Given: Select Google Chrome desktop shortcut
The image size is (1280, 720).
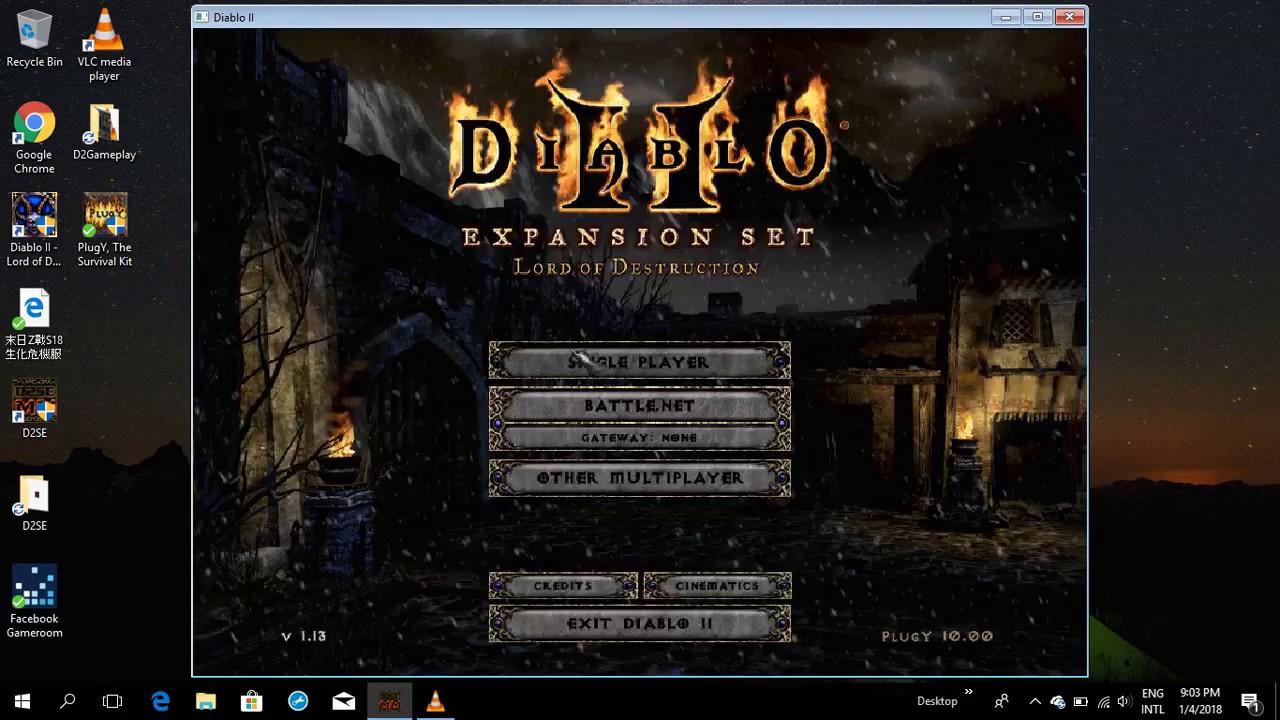Looking at the screenshot, I should coord(34,139).
